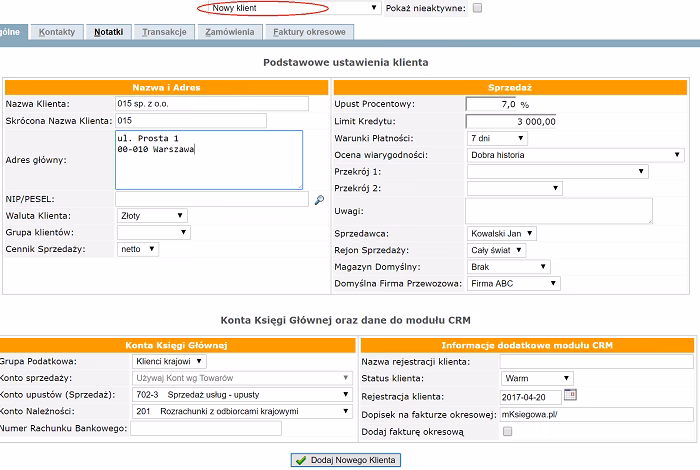Select the partially visible Ogólne tab
700x470 pixels.
coord(12,32)
